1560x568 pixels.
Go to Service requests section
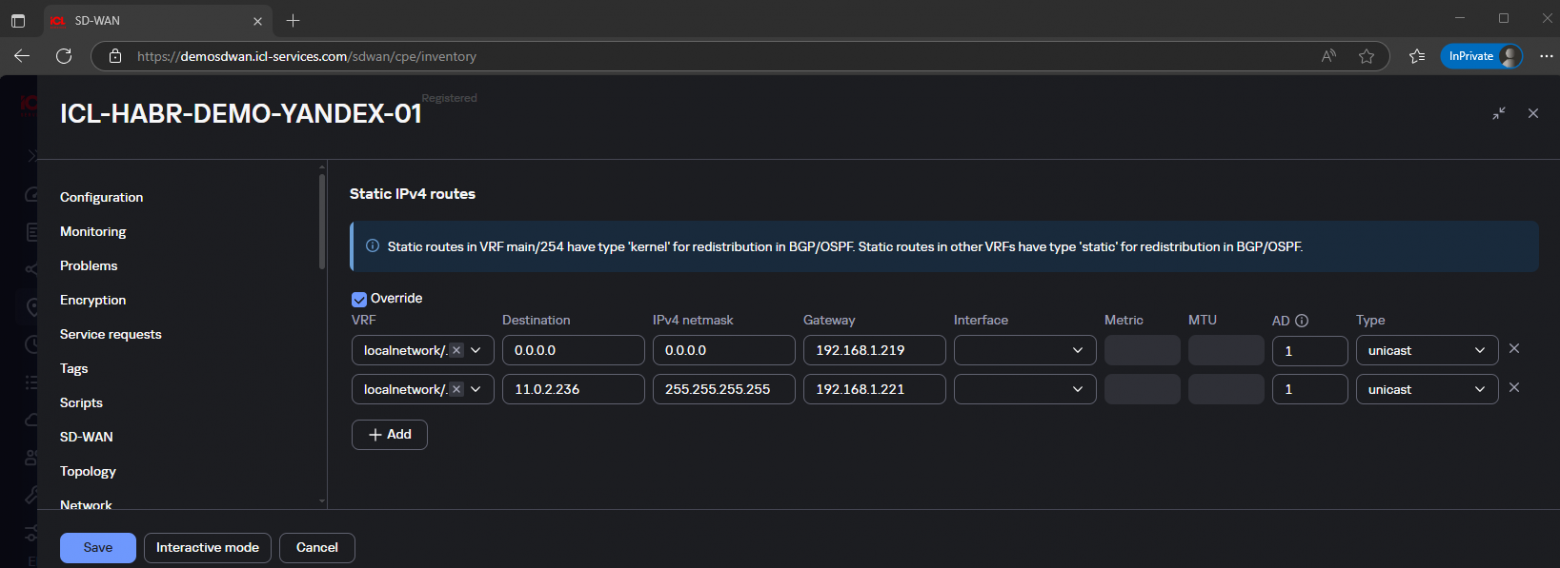110,334
